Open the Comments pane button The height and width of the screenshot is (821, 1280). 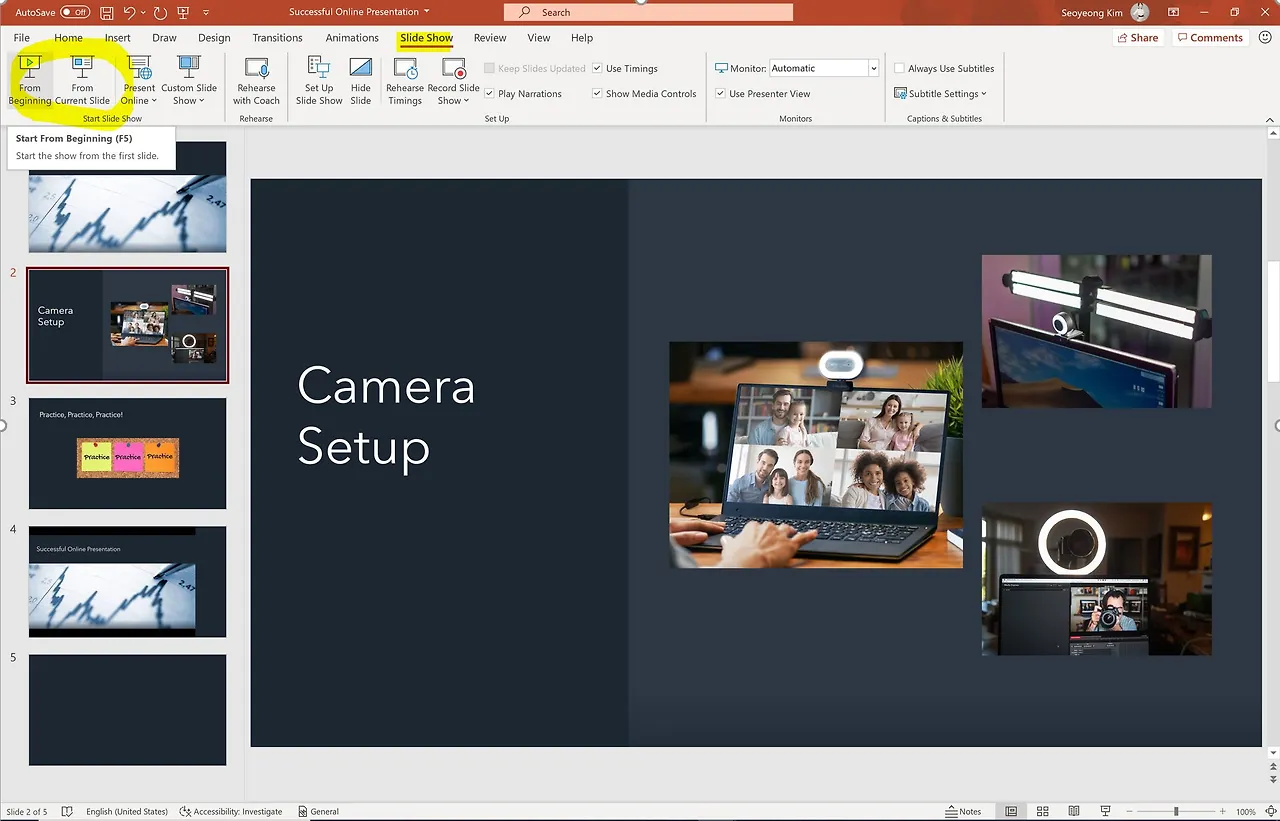tap(1209, 38)
